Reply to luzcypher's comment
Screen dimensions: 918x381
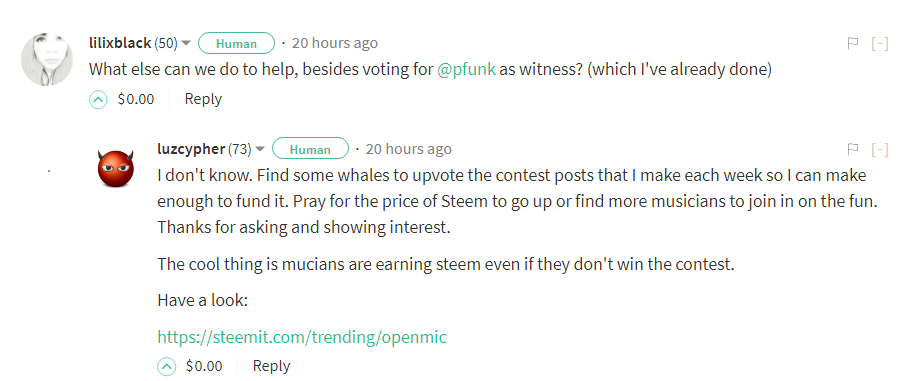click(x=271, y=366)
